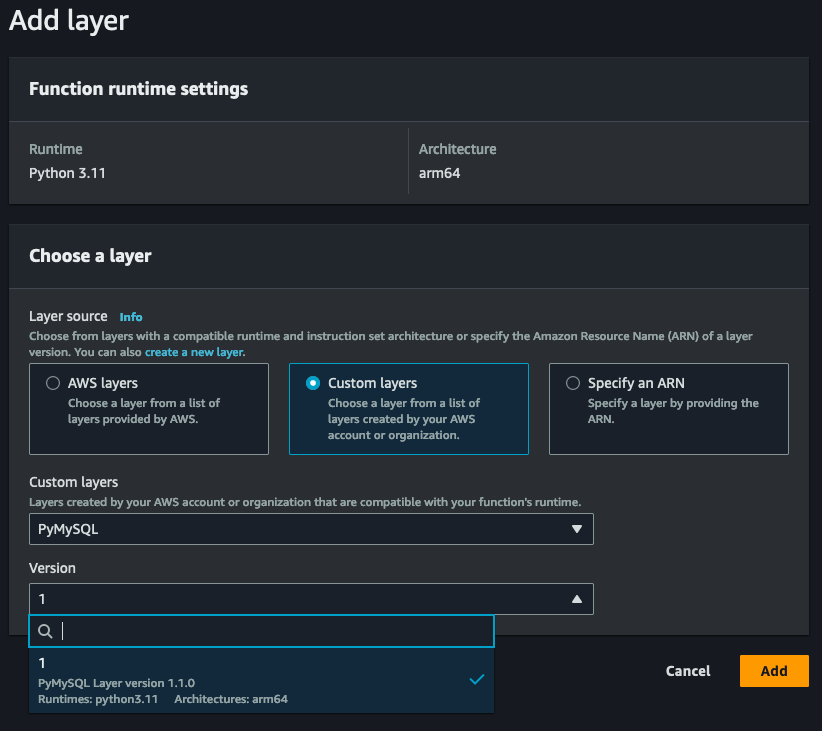Open the Version dropdown showing 1

pos(311,598)
